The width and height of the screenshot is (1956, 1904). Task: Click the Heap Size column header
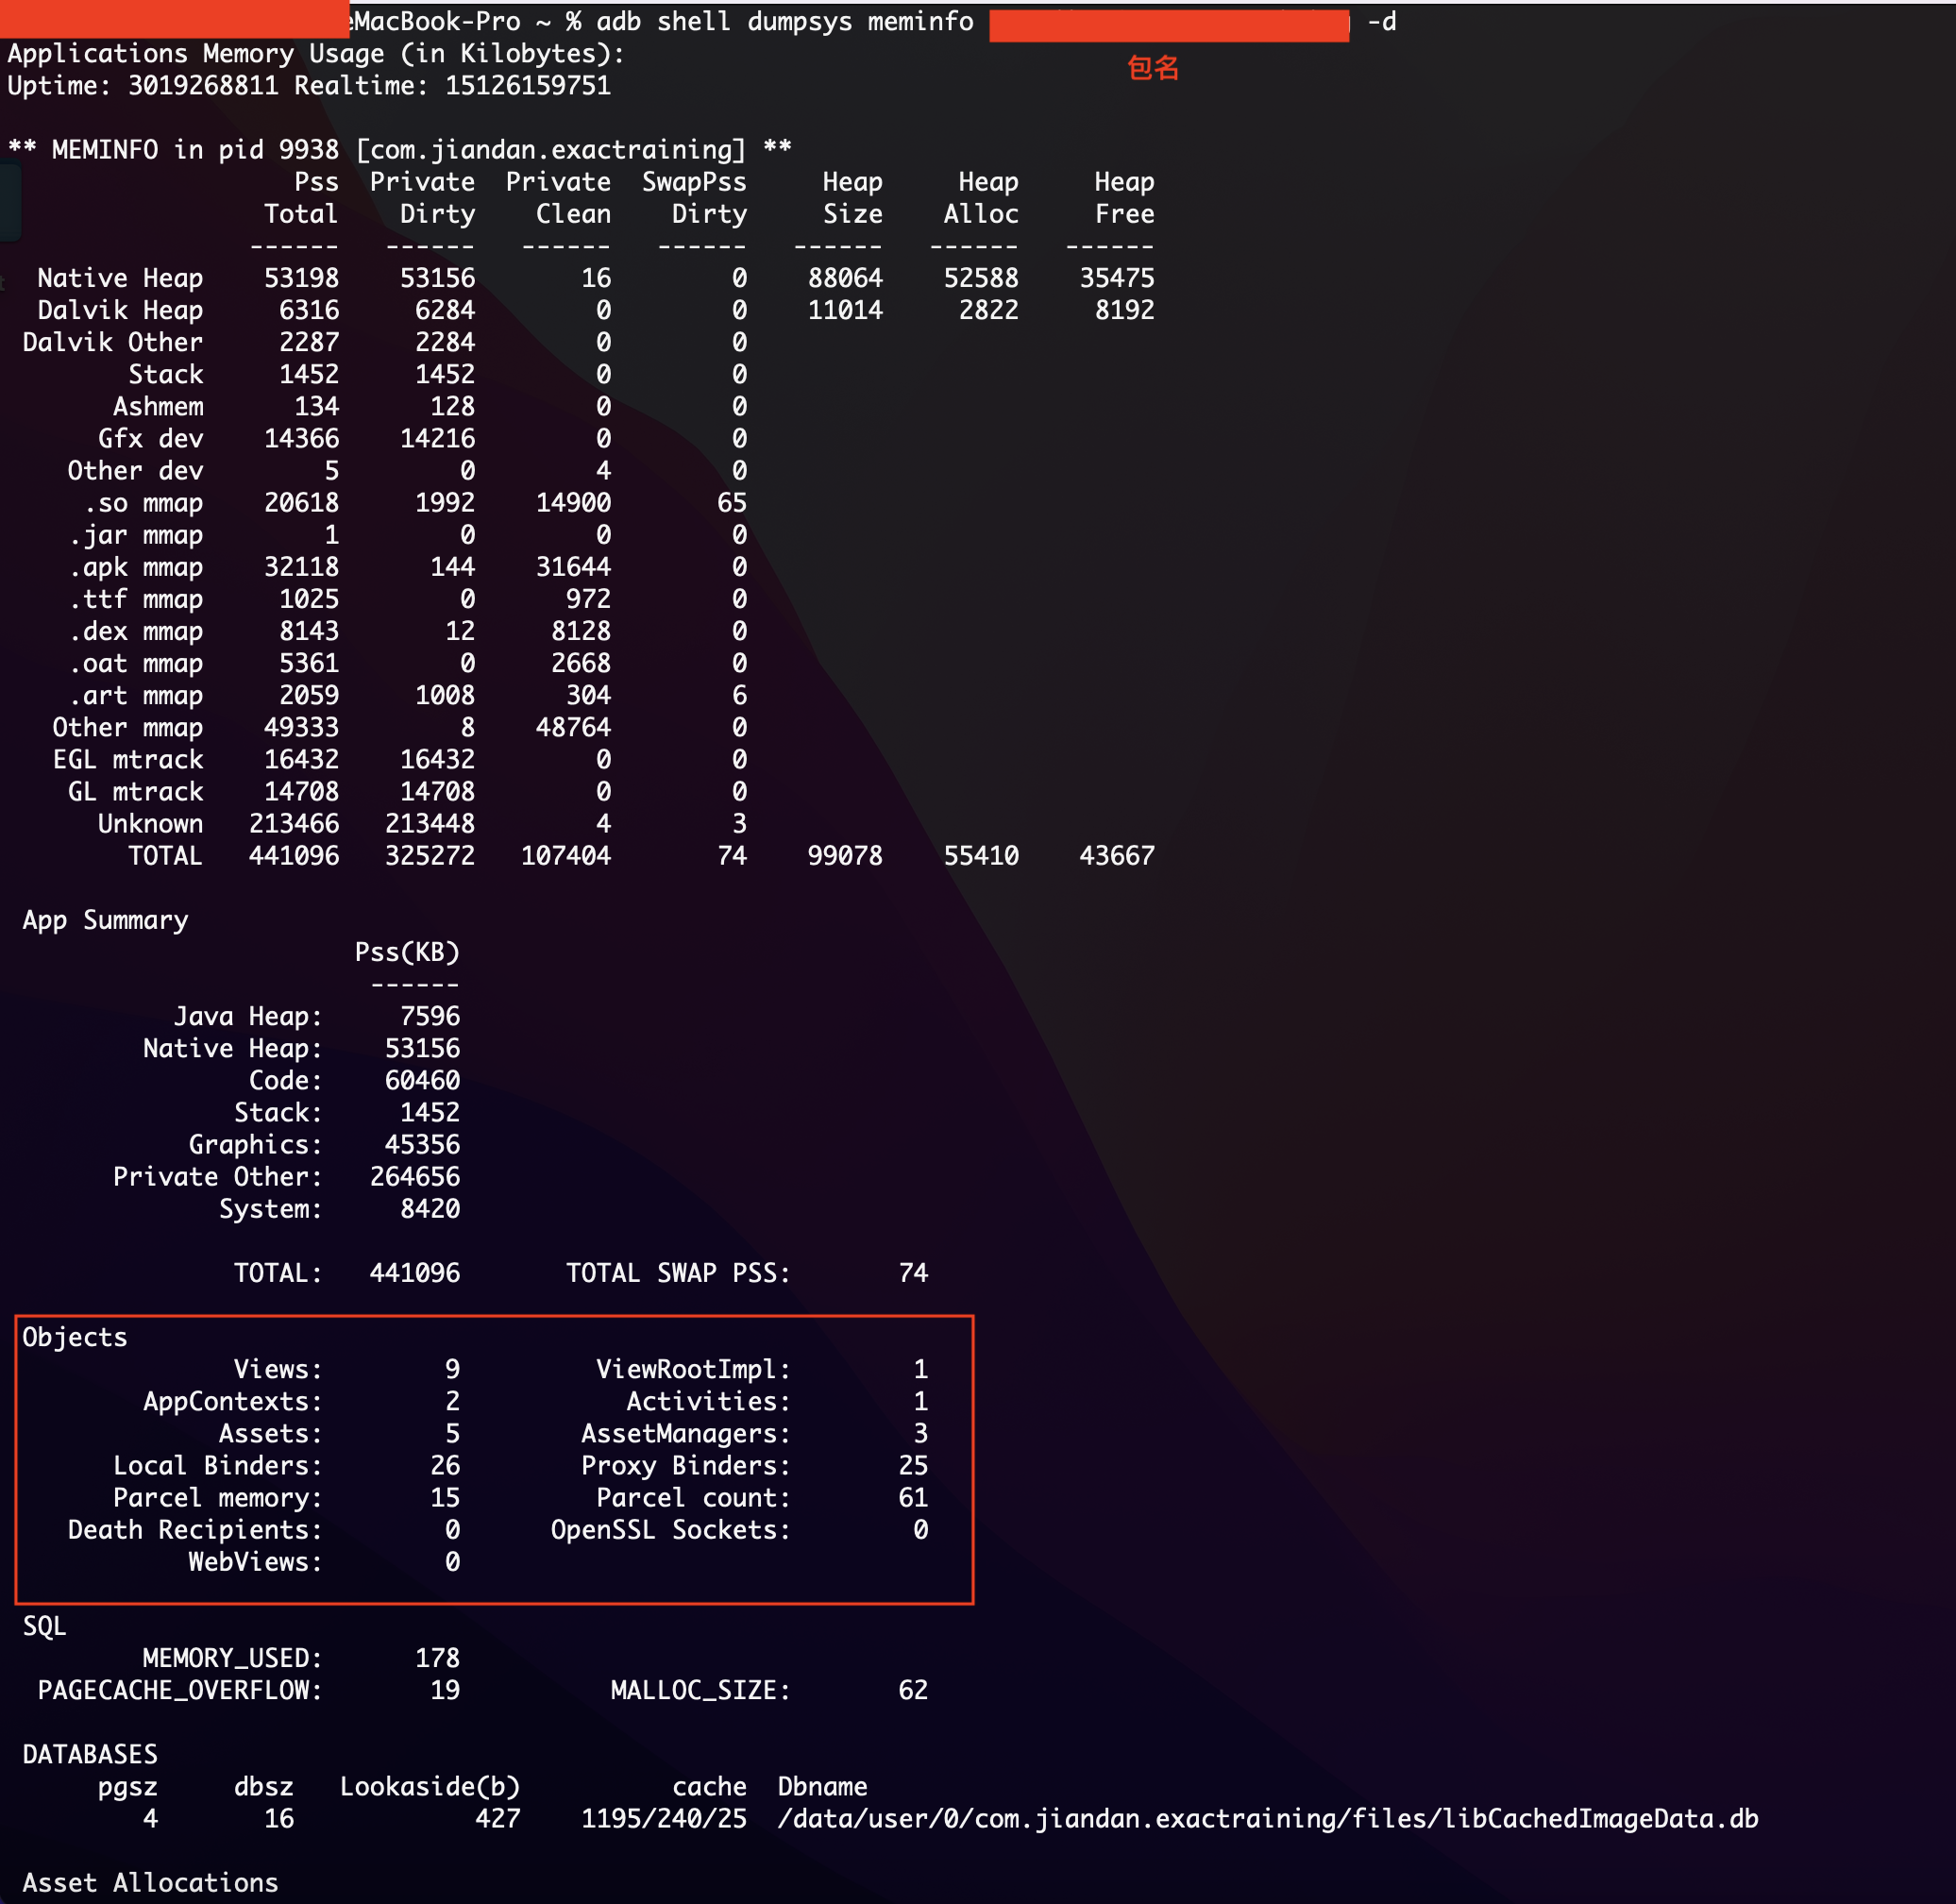click(x=852, y=197)
